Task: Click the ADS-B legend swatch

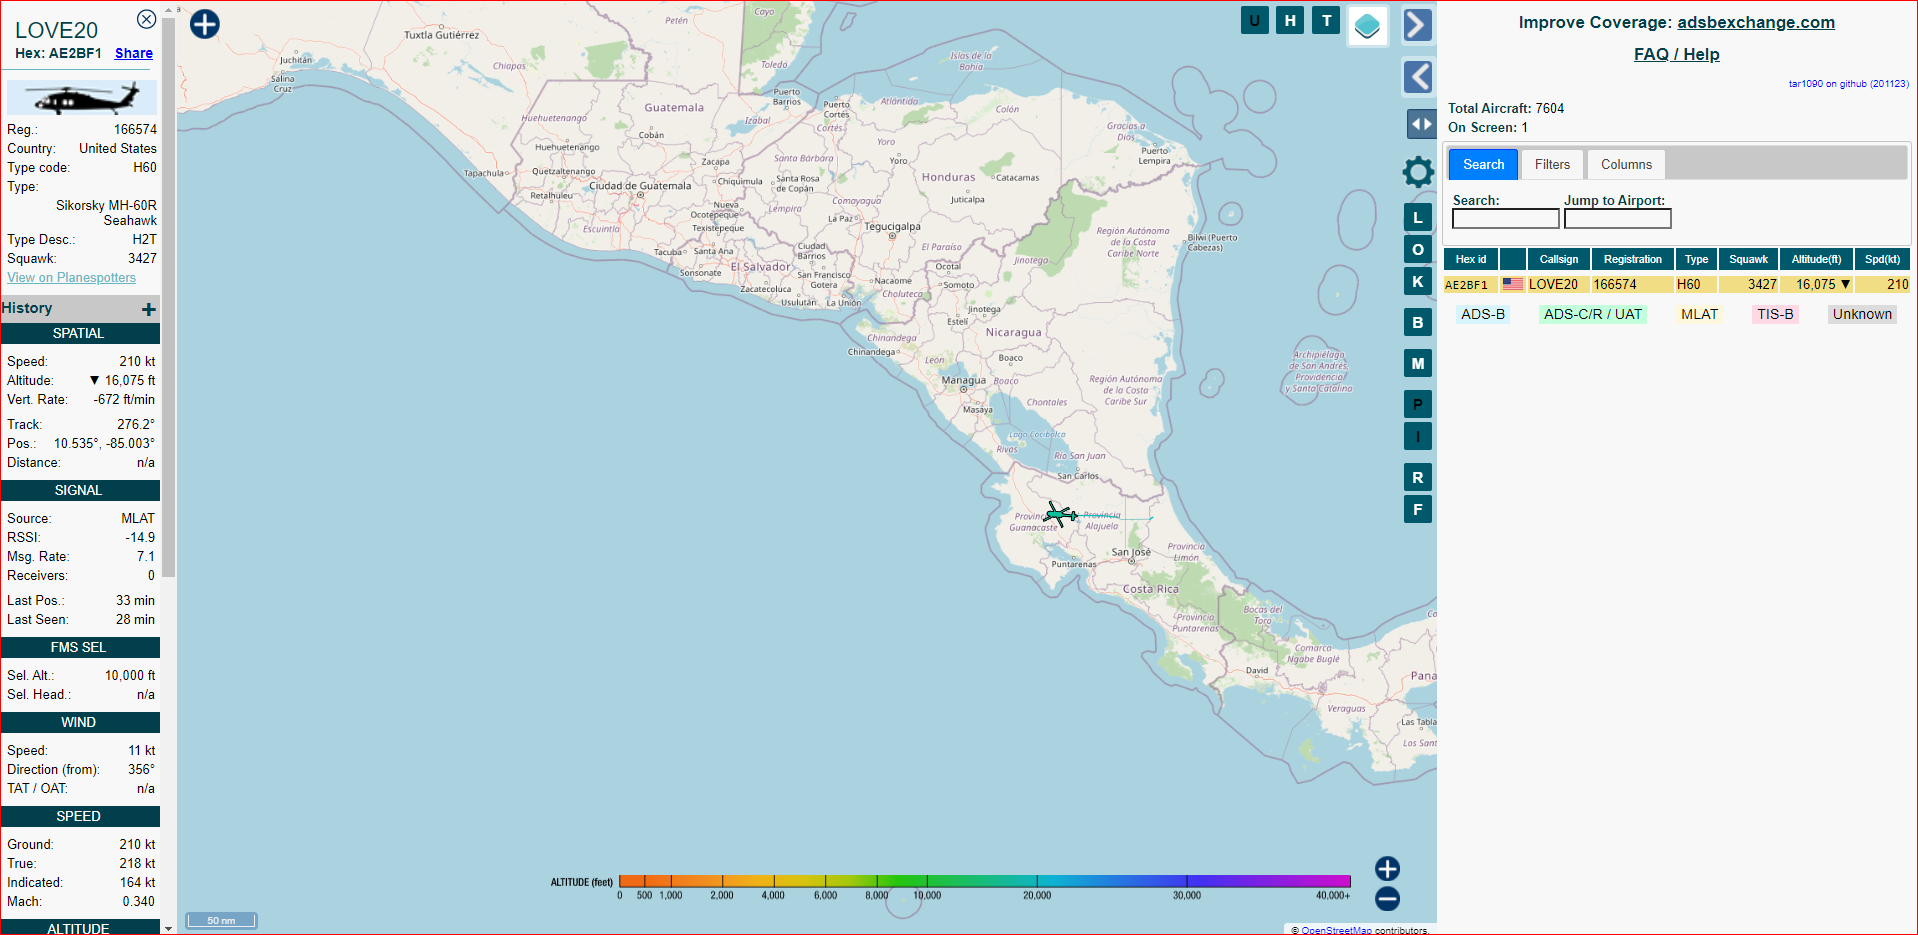Action: [x=1482, y=314]
